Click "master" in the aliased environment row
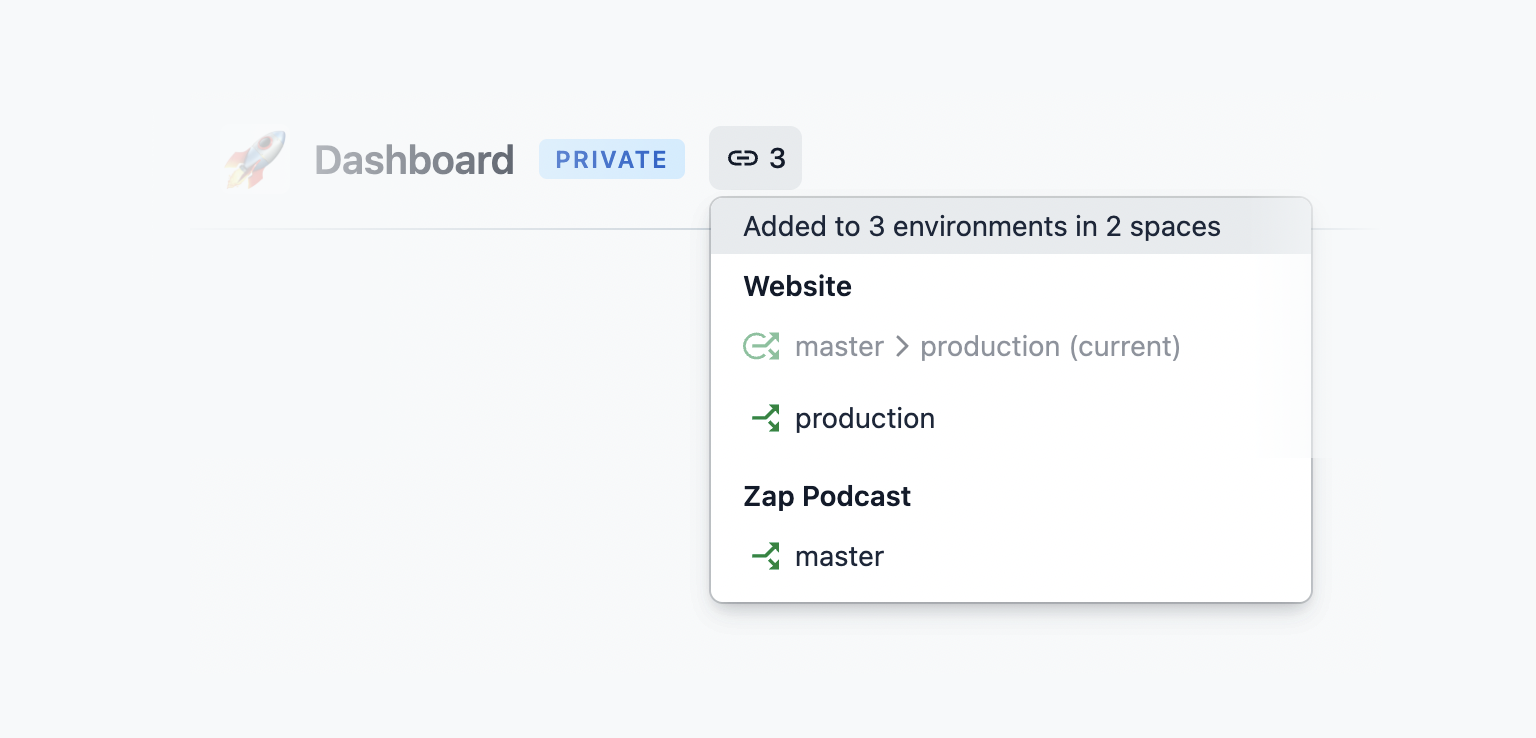The image size is (1536, 738). pos(839,347)
